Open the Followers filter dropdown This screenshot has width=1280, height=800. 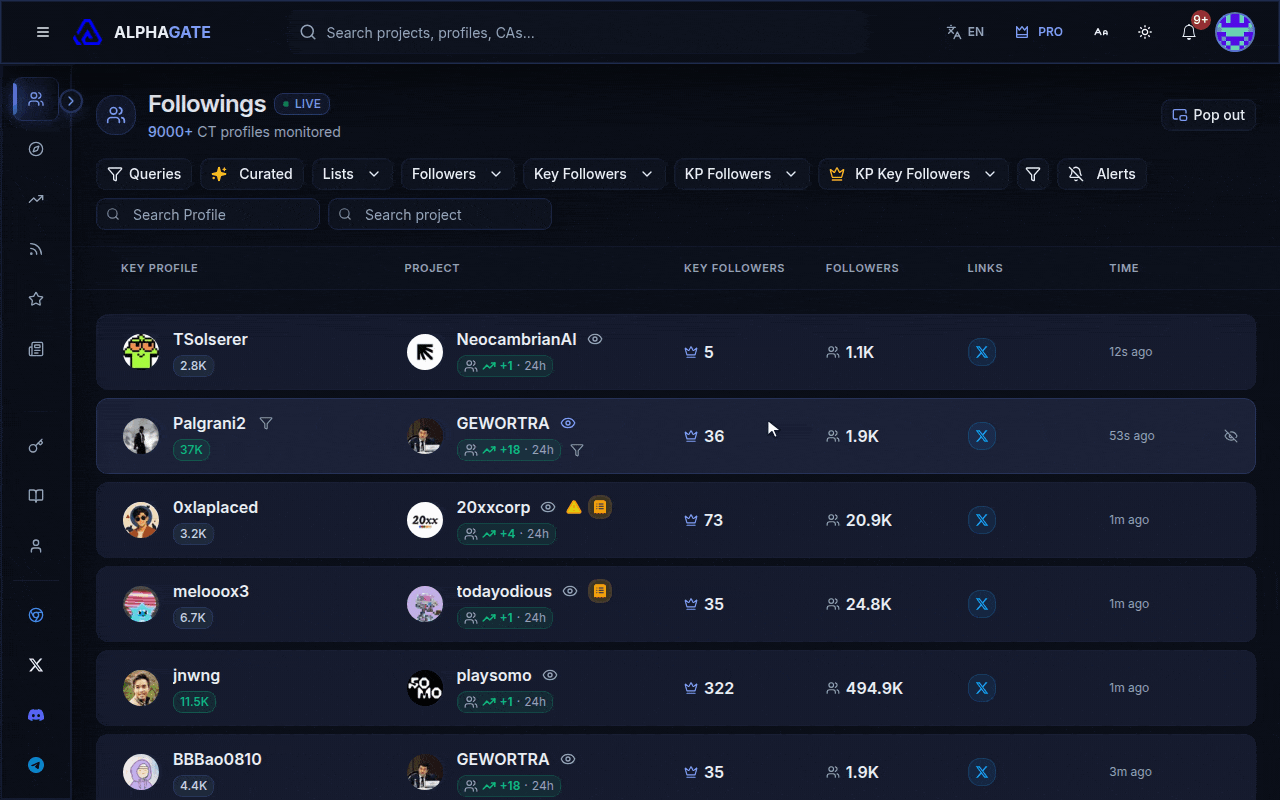(457, 174)
